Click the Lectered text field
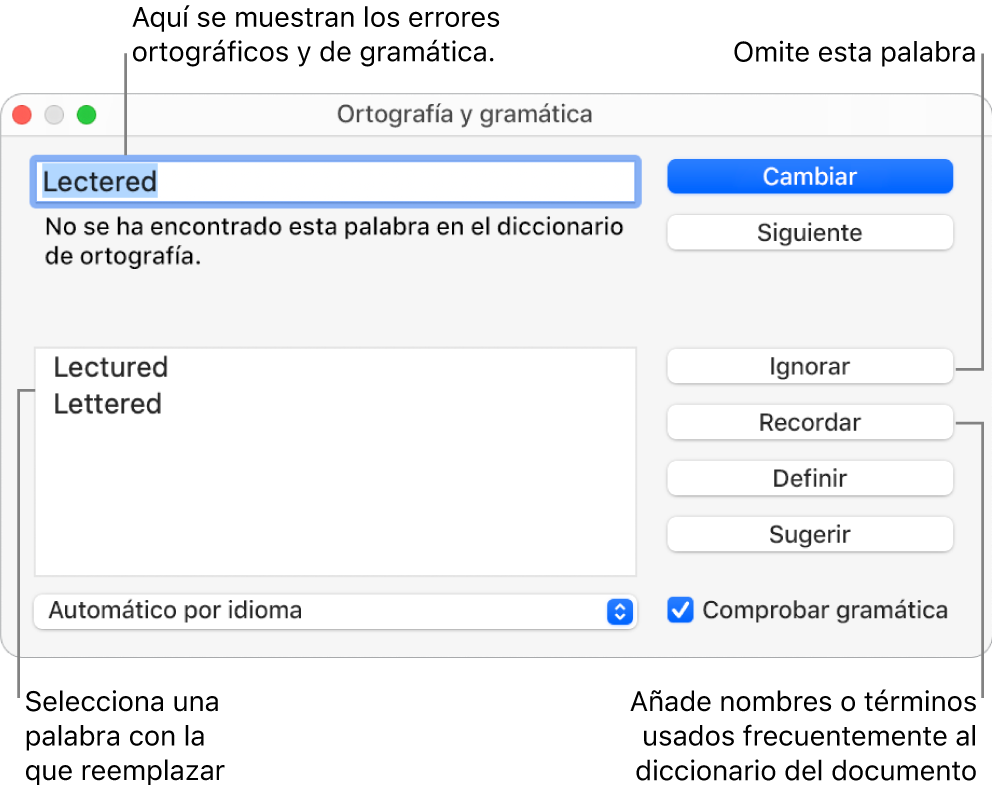992x793 pixels. tap(335, 182)
